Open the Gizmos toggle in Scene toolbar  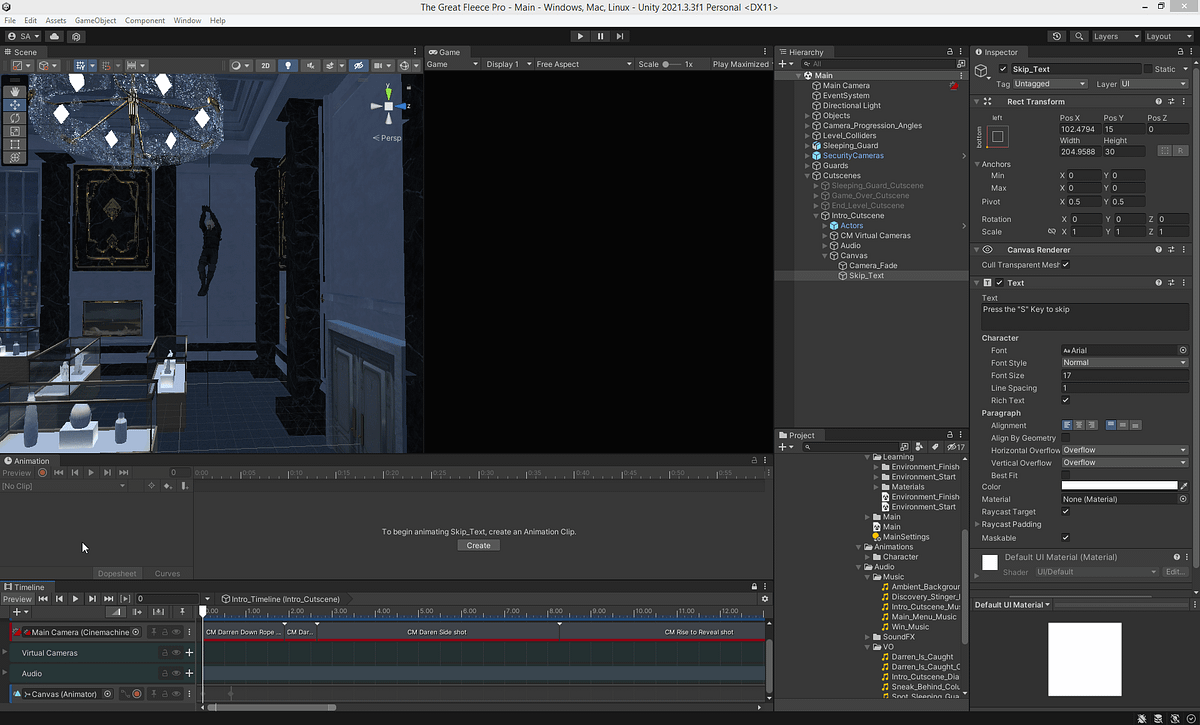405,65
